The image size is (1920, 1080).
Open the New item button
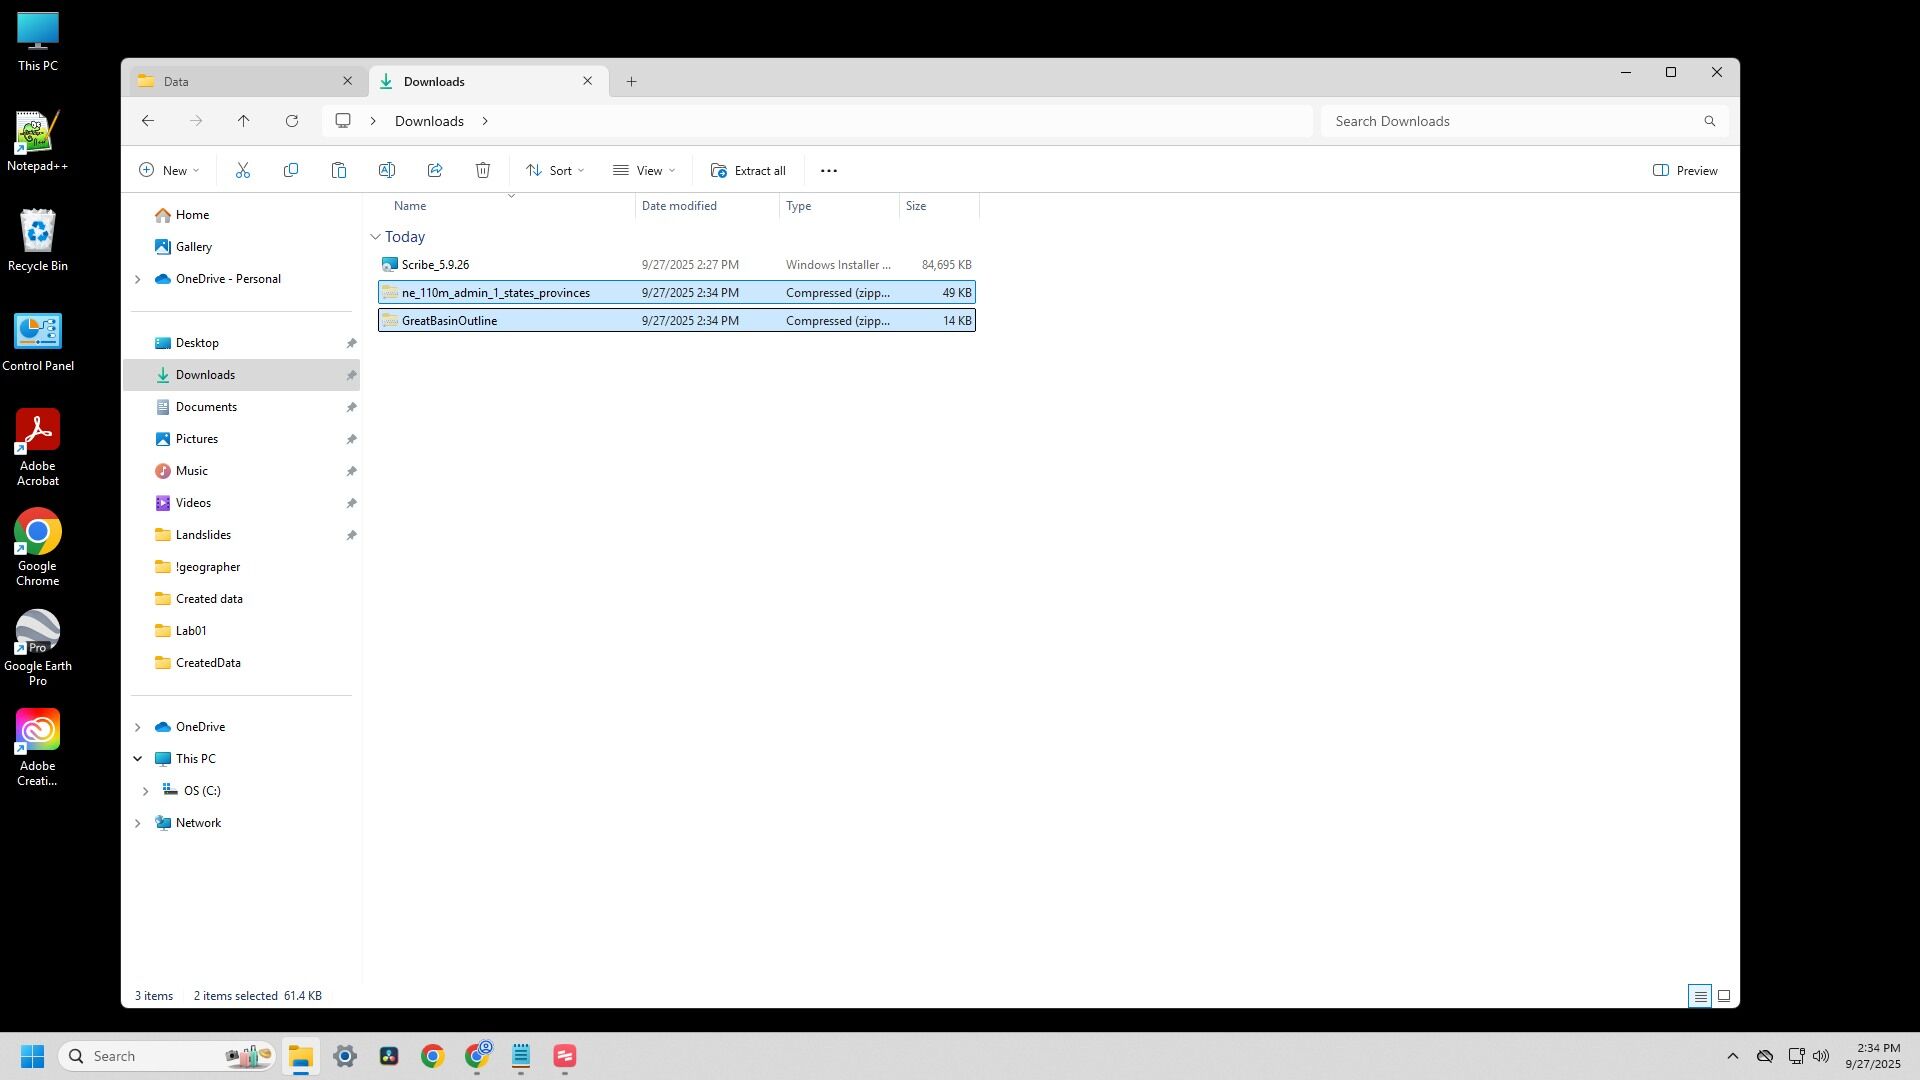tap(169, 171)
